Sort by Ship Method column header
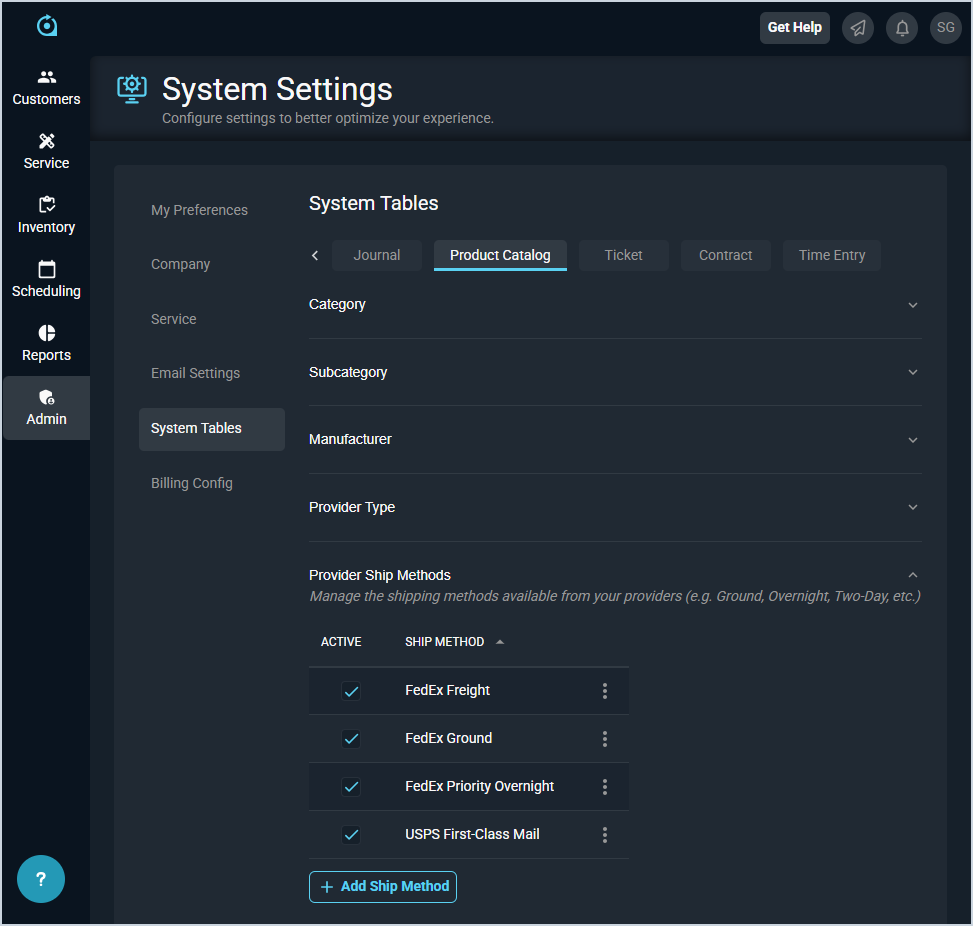The width and height of the screenshot is (973, 926). click(445, 642)
